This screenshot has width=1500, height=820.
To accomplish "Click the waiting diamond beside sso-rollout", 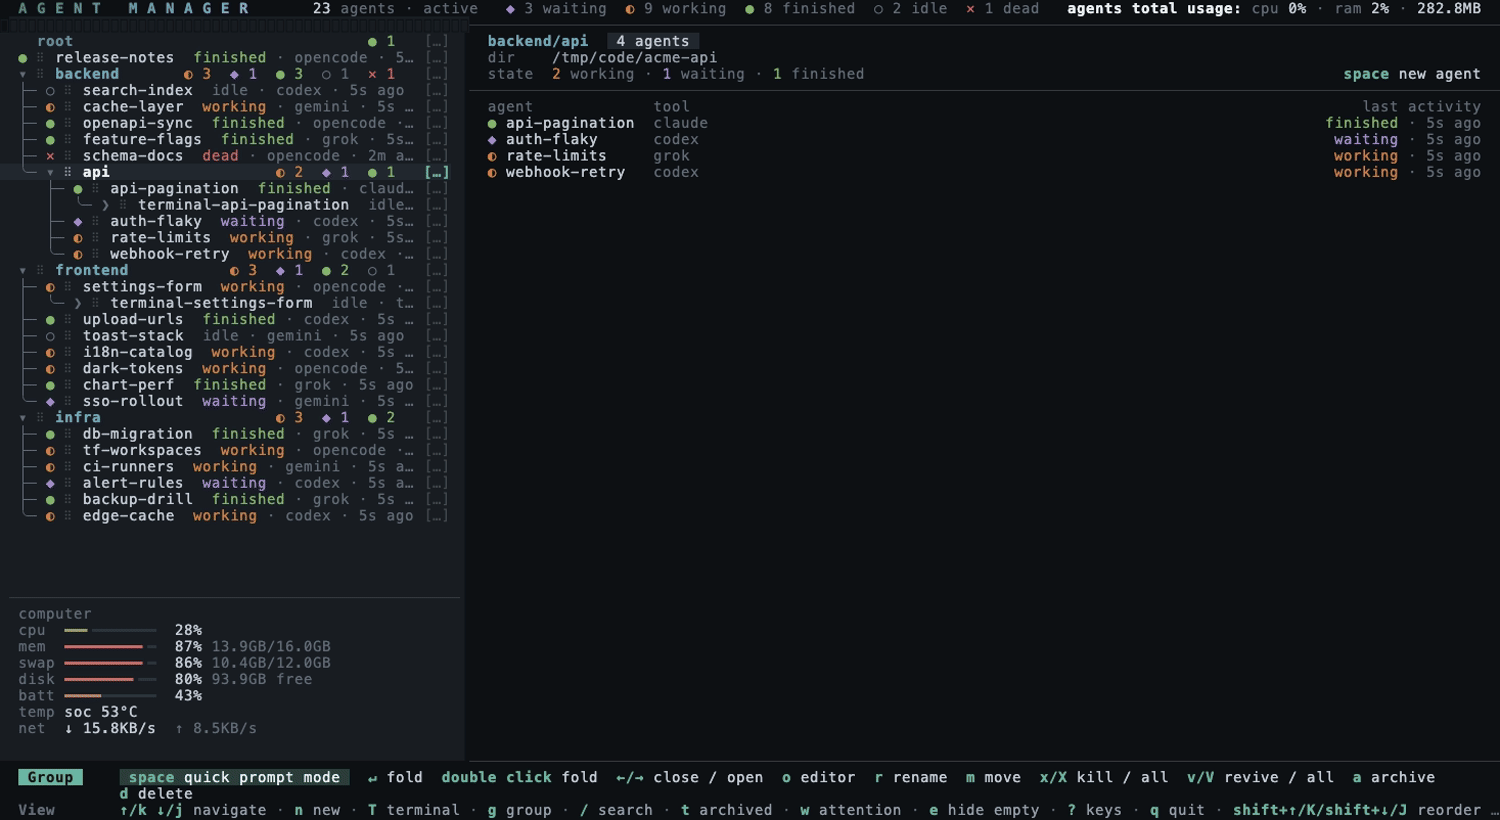I will coord(50,401).
